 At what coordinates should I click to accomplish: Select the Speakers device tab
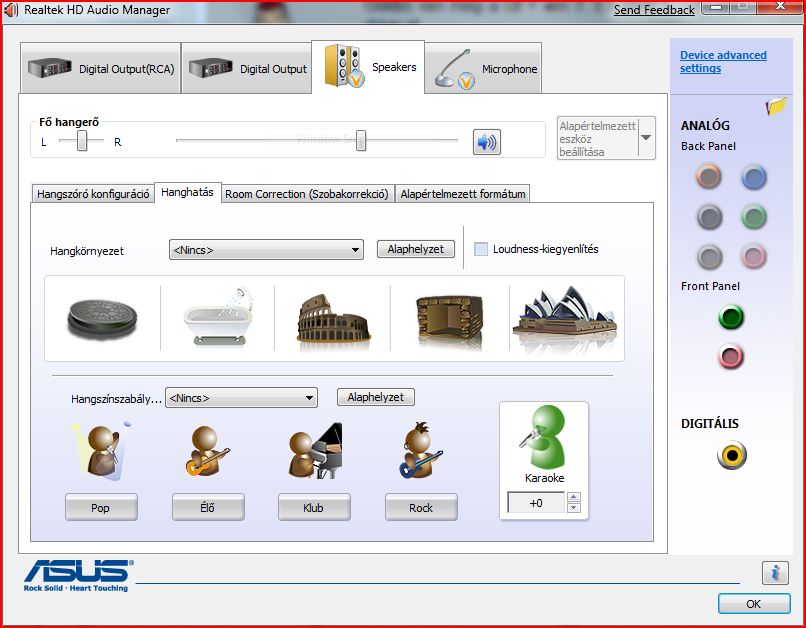tap(368, 67)
